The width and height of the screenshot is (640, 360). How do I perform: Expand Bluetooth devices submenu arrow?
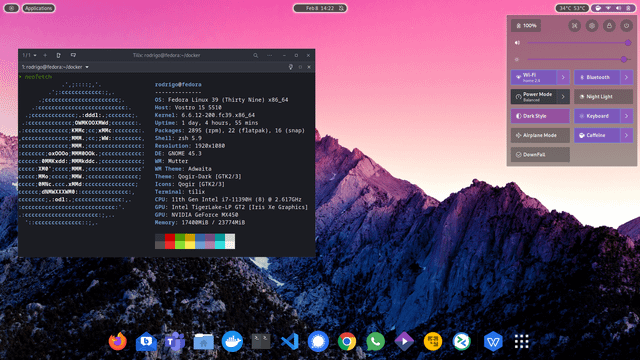(x=627, y=77)
